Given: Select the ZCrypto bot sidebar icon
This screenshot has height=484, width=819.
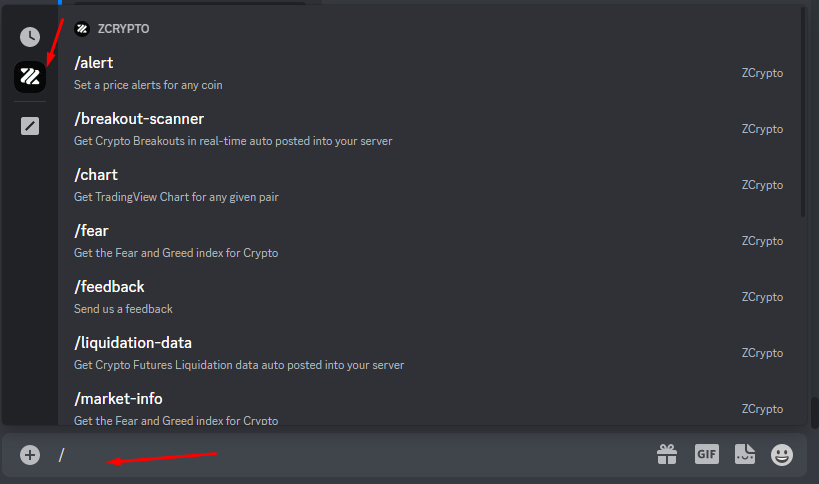Looking at the screenshot, I should [x=30, y=77].
